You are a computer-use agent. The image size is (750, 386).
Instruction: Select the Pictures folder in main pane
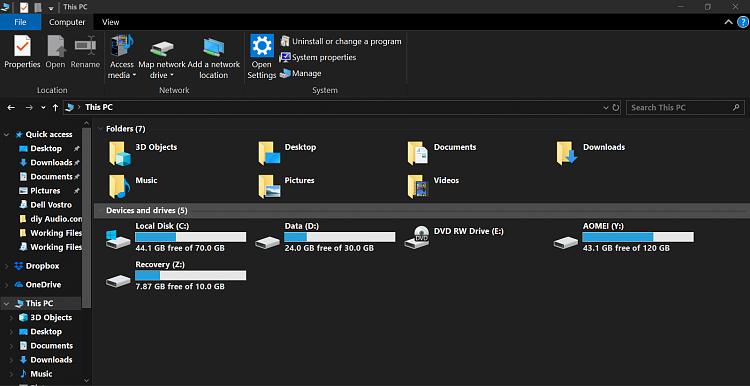[287, 187]
